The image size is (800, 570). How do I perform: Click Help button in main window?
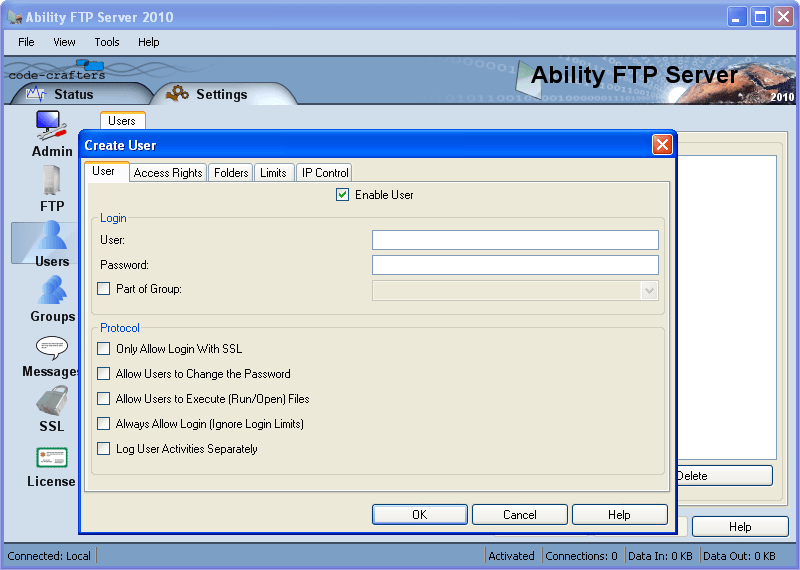tap(740, 527)
